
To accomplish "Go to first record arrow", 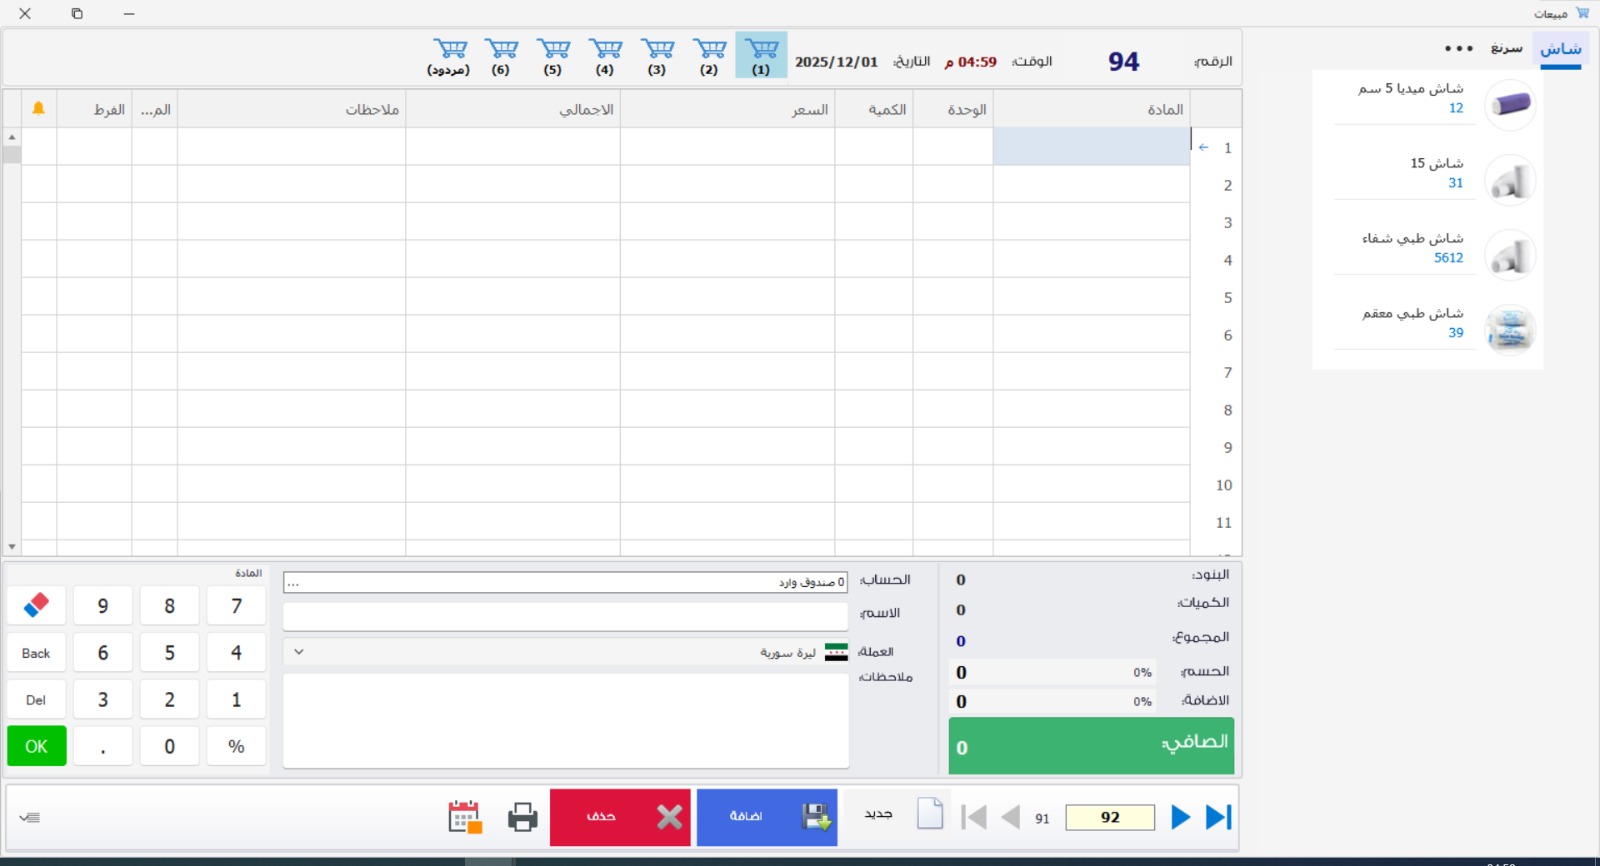I will pyautogui.click(x=973, y=817).
